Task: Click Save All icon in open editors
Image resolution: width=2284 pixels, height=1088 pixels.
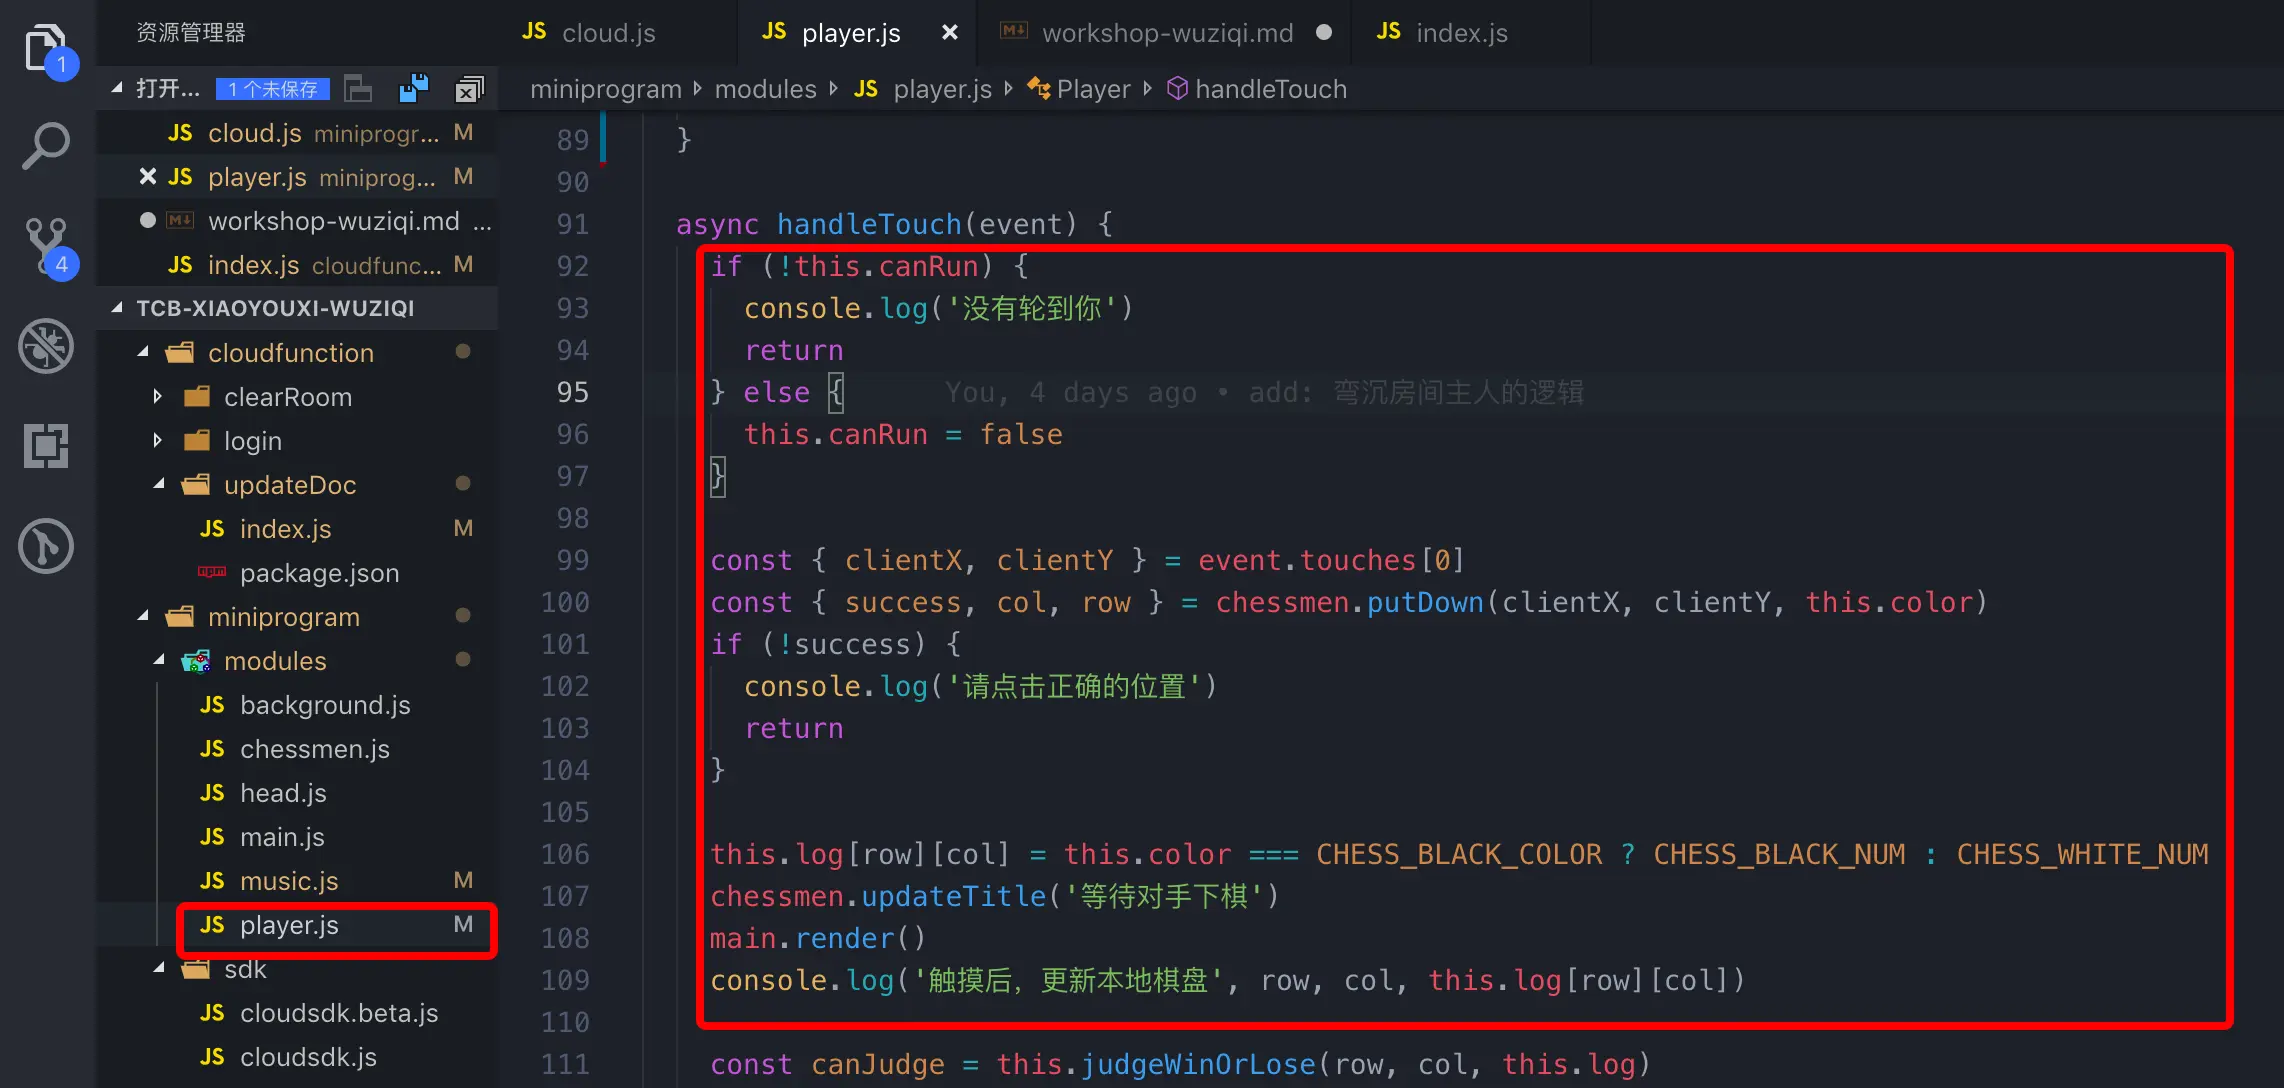Action: (413, 89)
